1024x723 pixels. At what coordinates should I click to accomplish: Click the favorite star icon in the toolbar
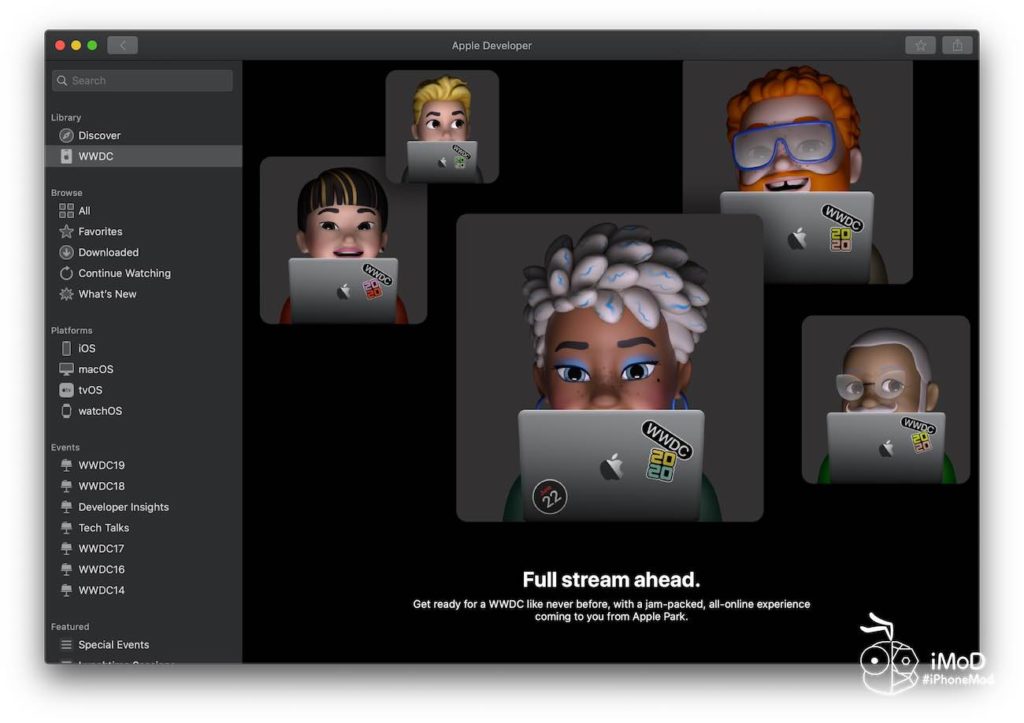[x=920, y=45]
